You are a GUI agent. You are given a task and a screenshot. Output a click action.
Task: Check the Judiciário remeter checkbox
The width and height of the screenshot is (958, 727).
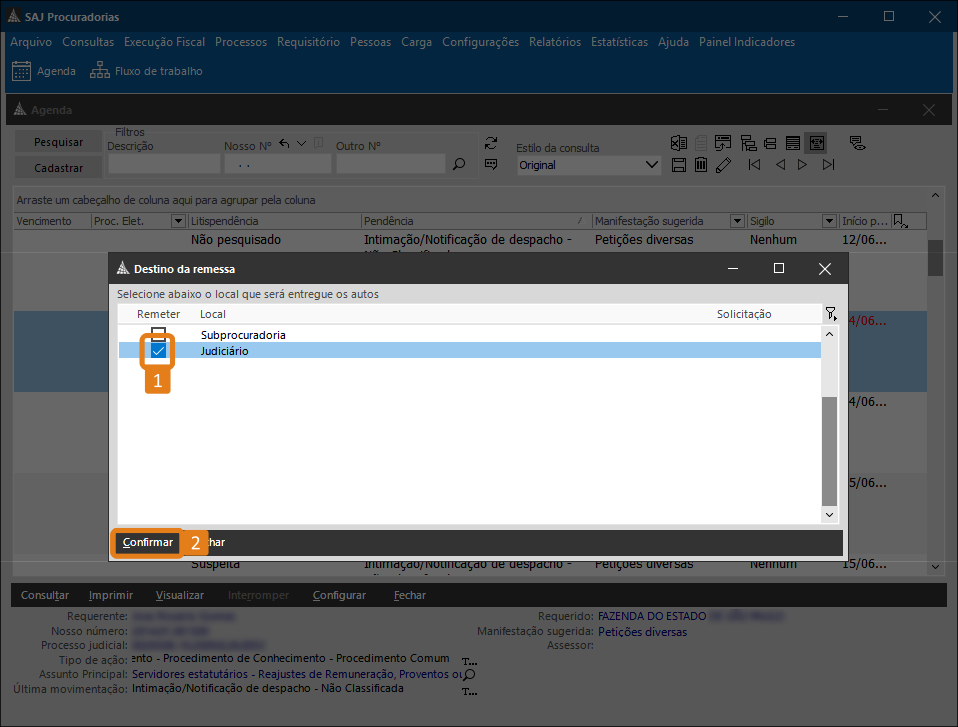click(x=158, y=351)
